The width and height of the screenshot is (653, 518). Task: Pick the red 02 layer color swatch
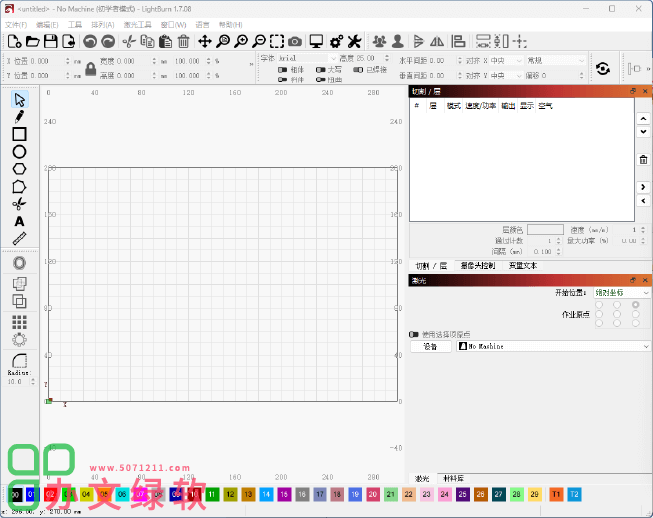50,494
